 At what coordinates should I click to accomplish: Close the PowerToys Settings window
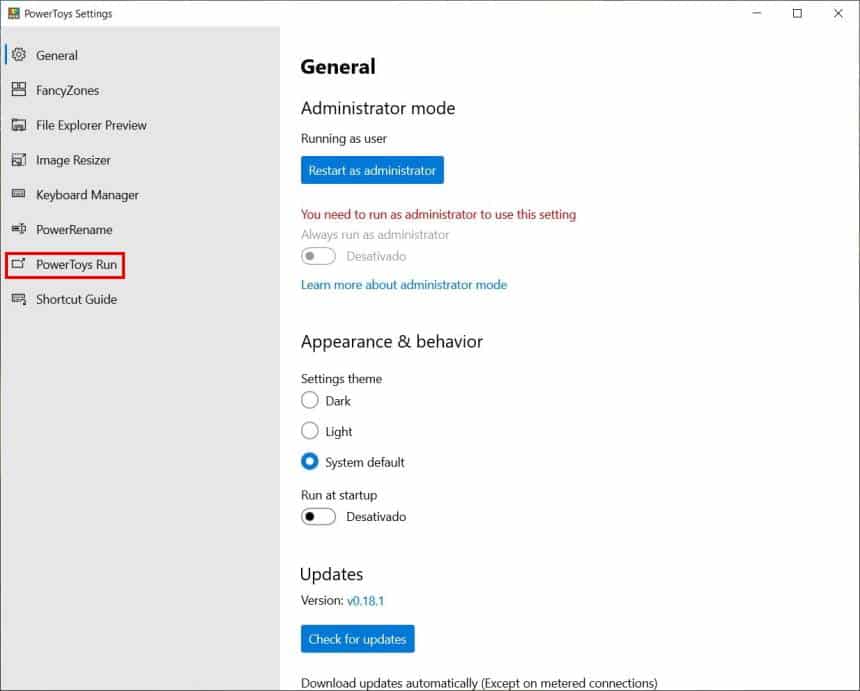tap(838, 13)
